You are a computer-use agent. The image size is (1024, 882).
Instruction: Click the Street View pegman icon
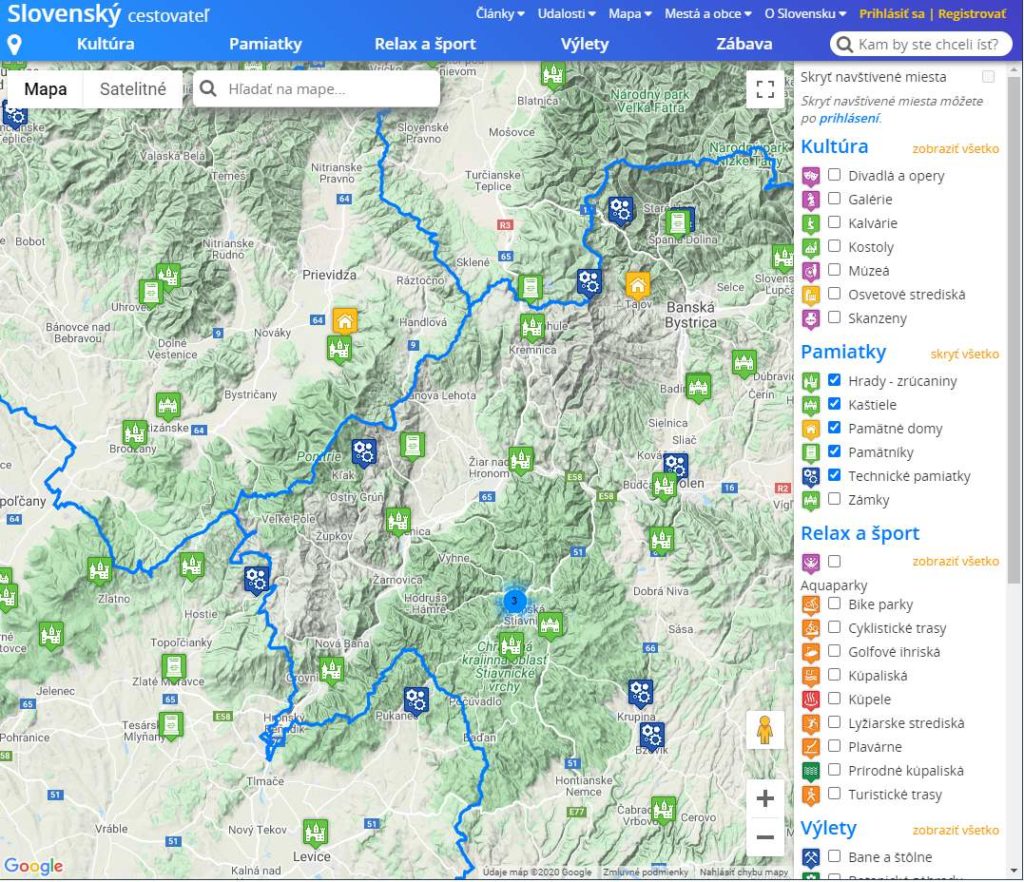[765, 731]
